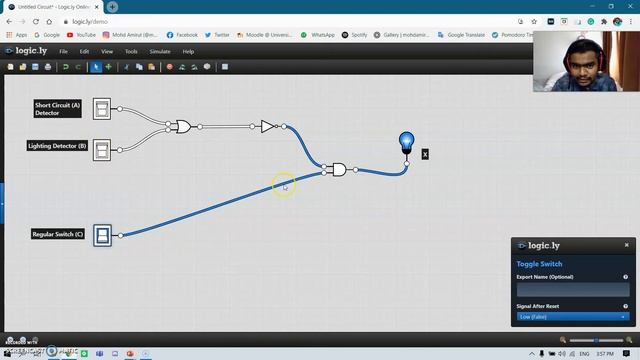Open PowerPoint from the taskbar
Image resolution: width=640 pixels, height=360 pixels.
tap(130, 353)
